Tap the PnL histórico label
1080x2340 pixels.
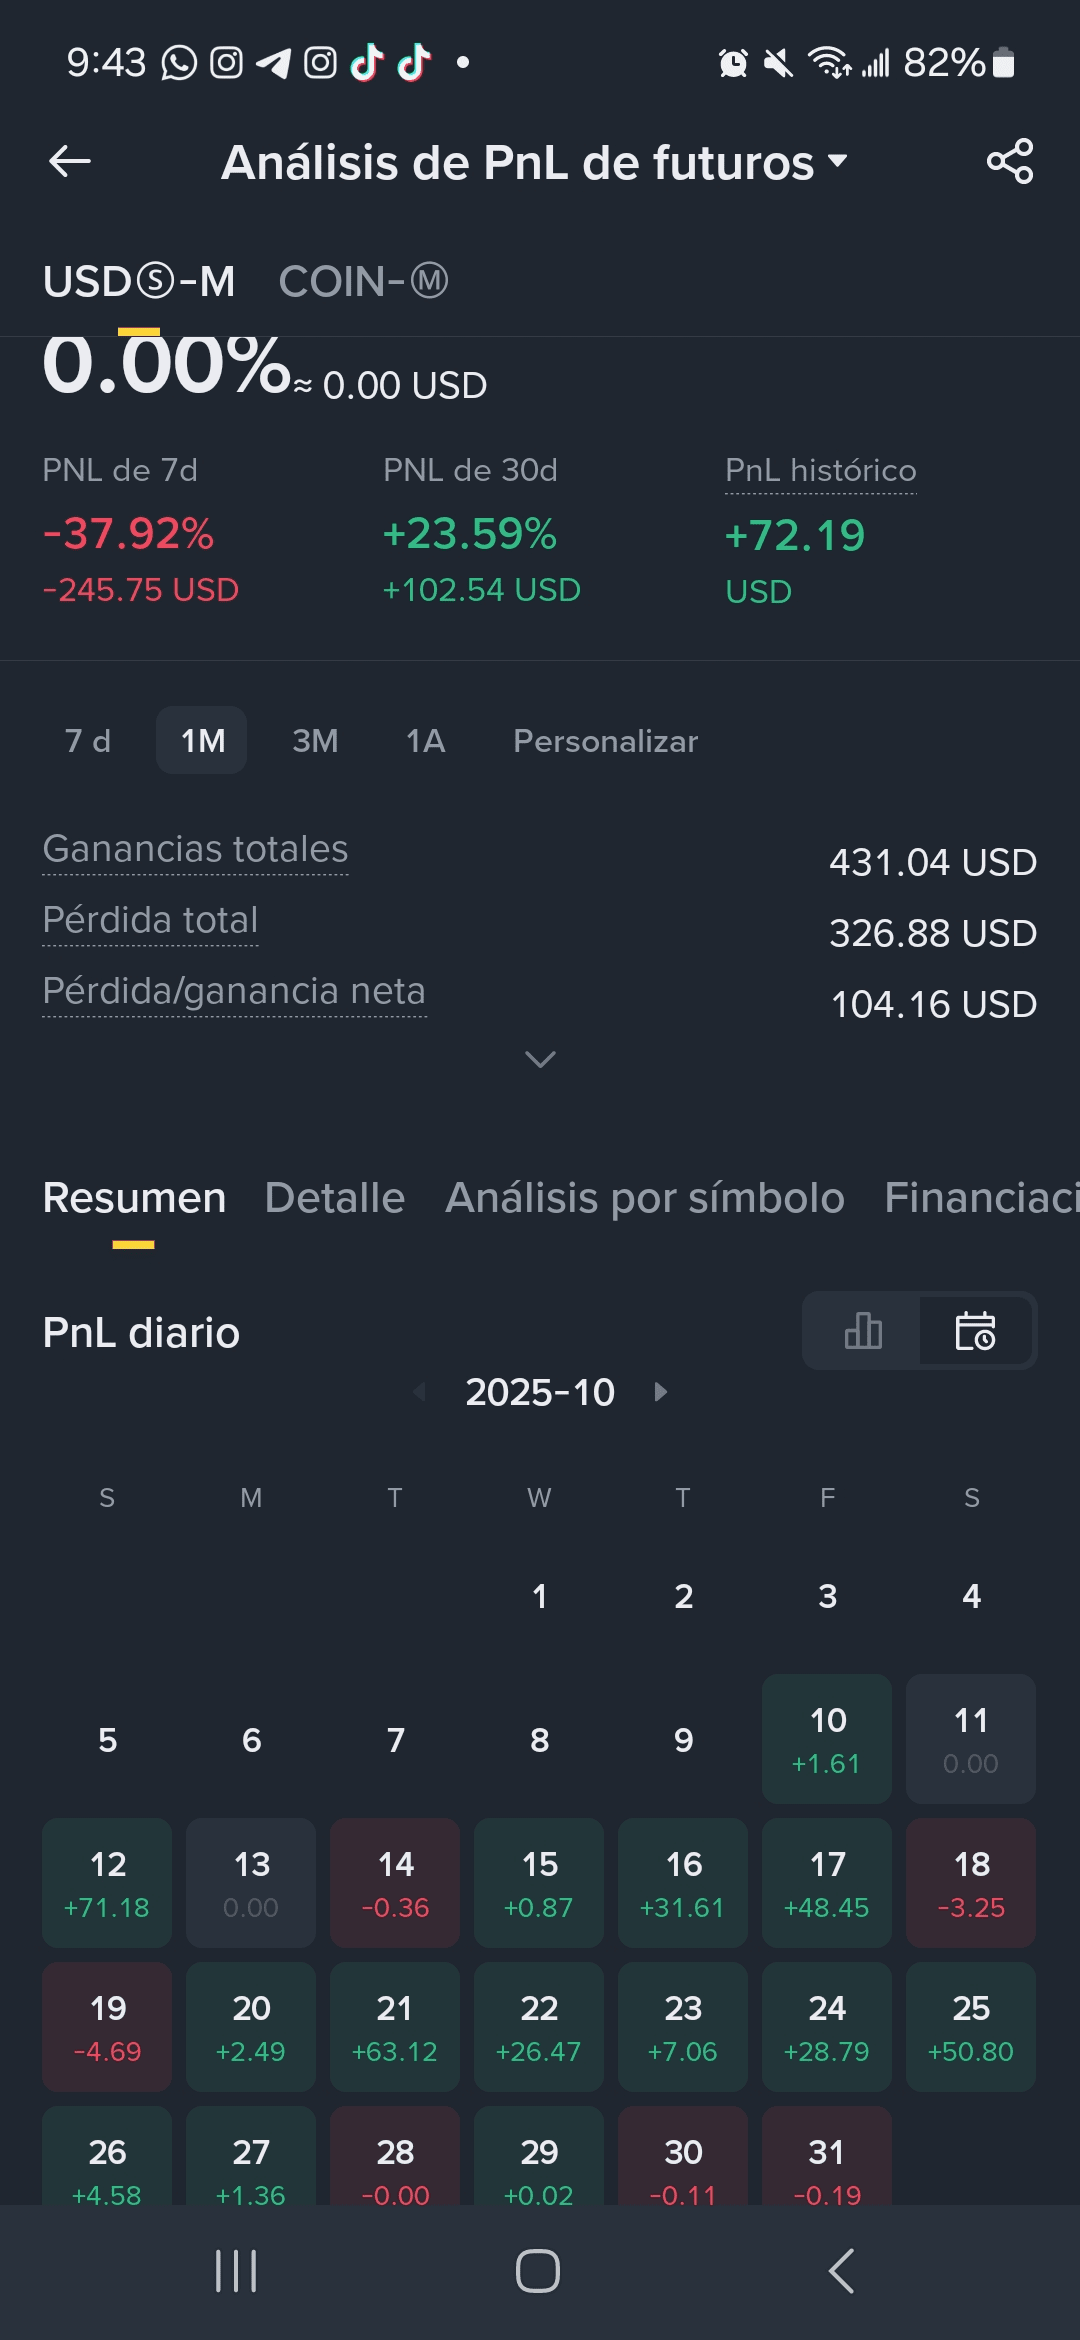(x=820, y=470)
